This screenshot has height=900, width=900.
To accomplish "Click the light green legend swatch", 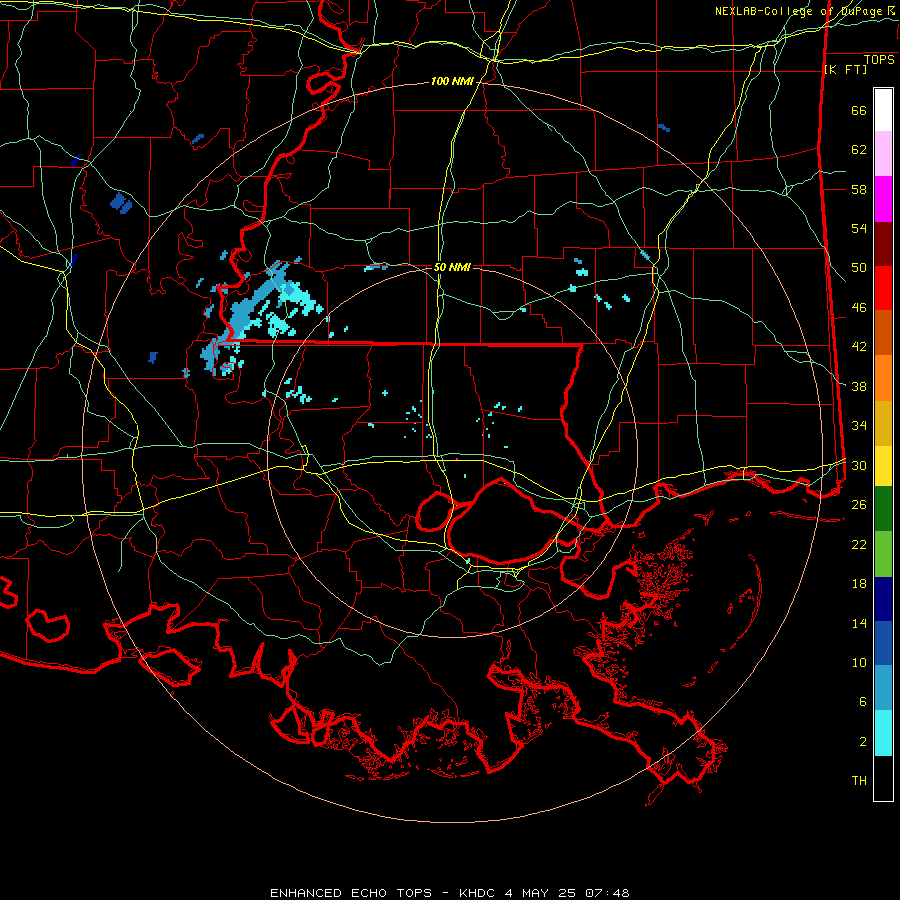I will pyautogui.click(x=883, y=554).
